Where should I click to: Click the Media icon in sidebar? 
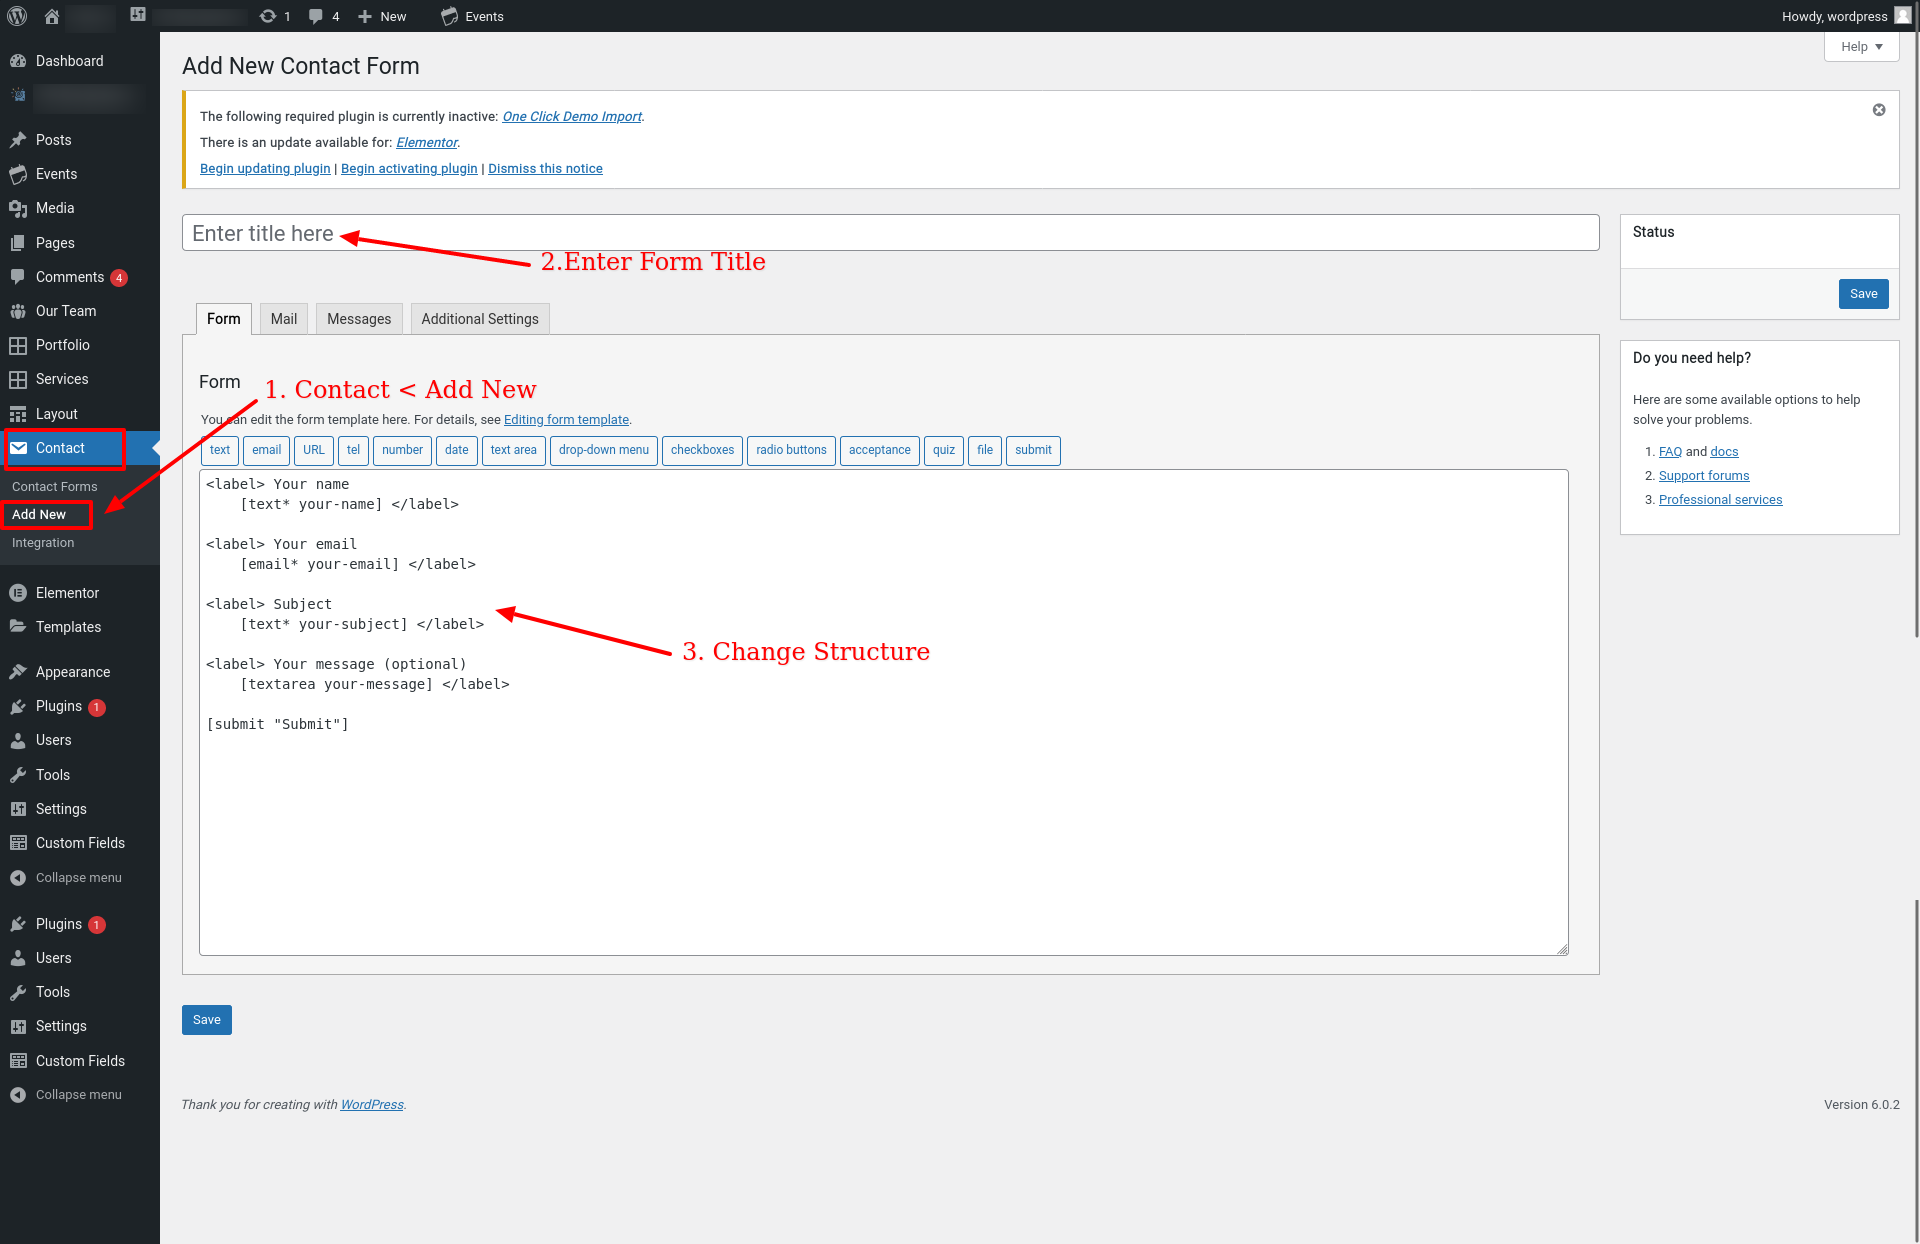pyautogui.click(x=18, y=208)
